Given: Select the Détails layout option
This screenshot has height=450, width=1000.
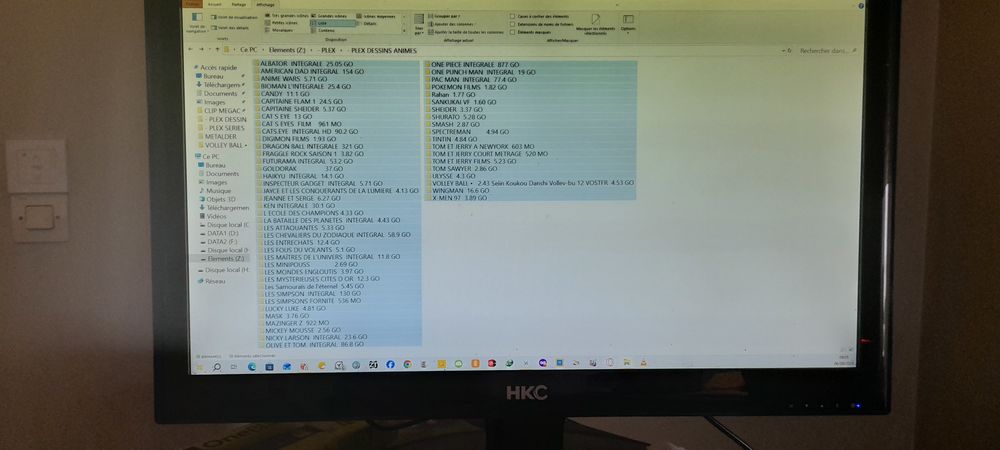Looking at the screenshot, I should (367, 24).
